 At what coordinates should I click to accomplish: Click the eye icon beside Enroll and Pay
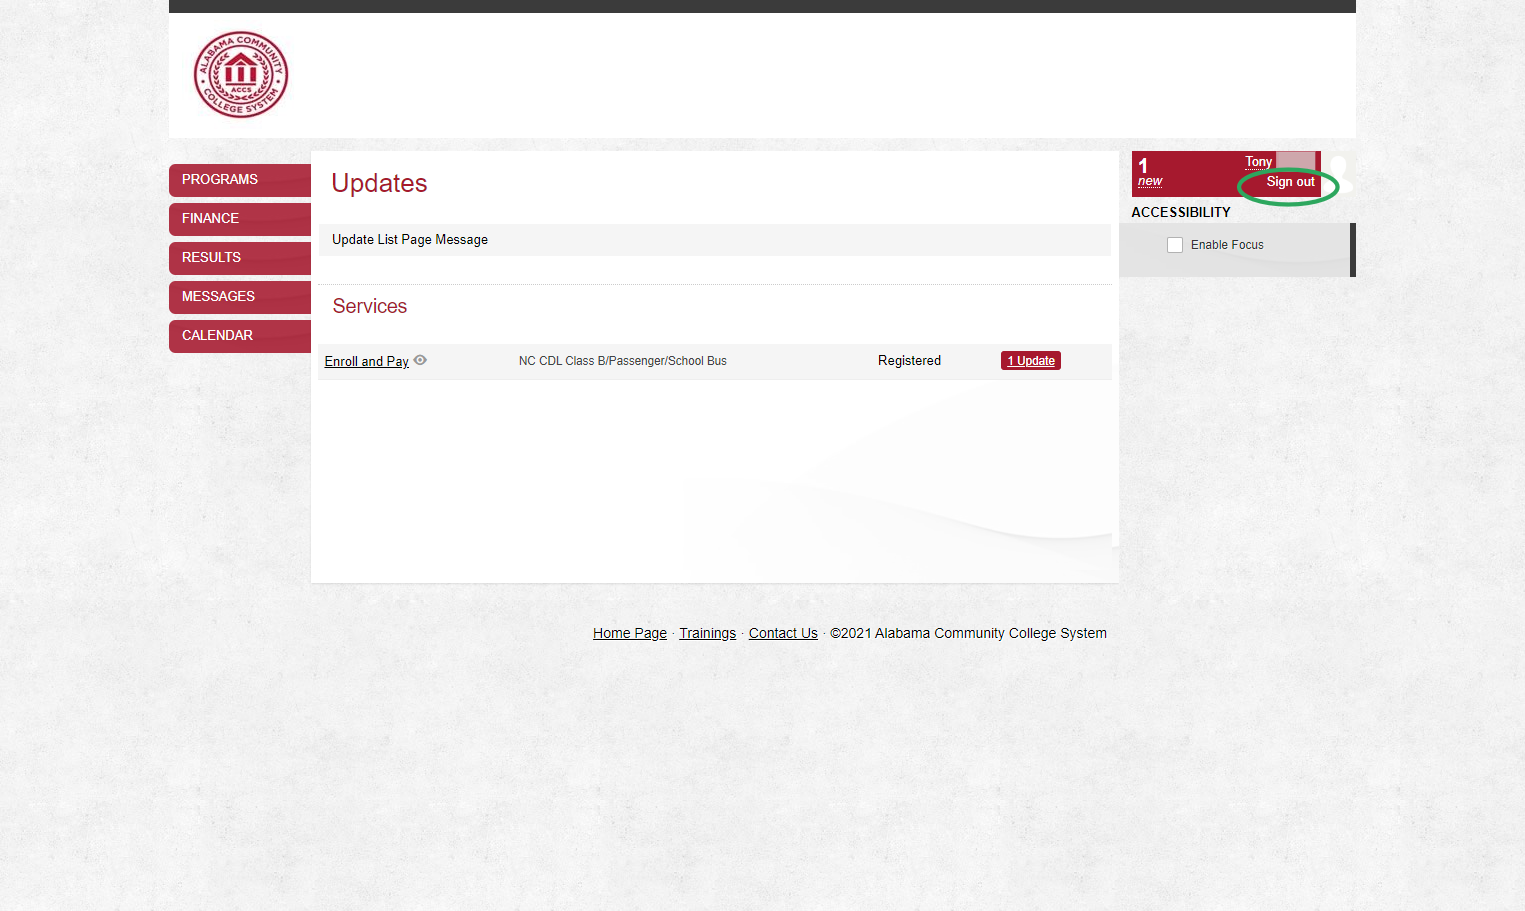tap(420, 360)
